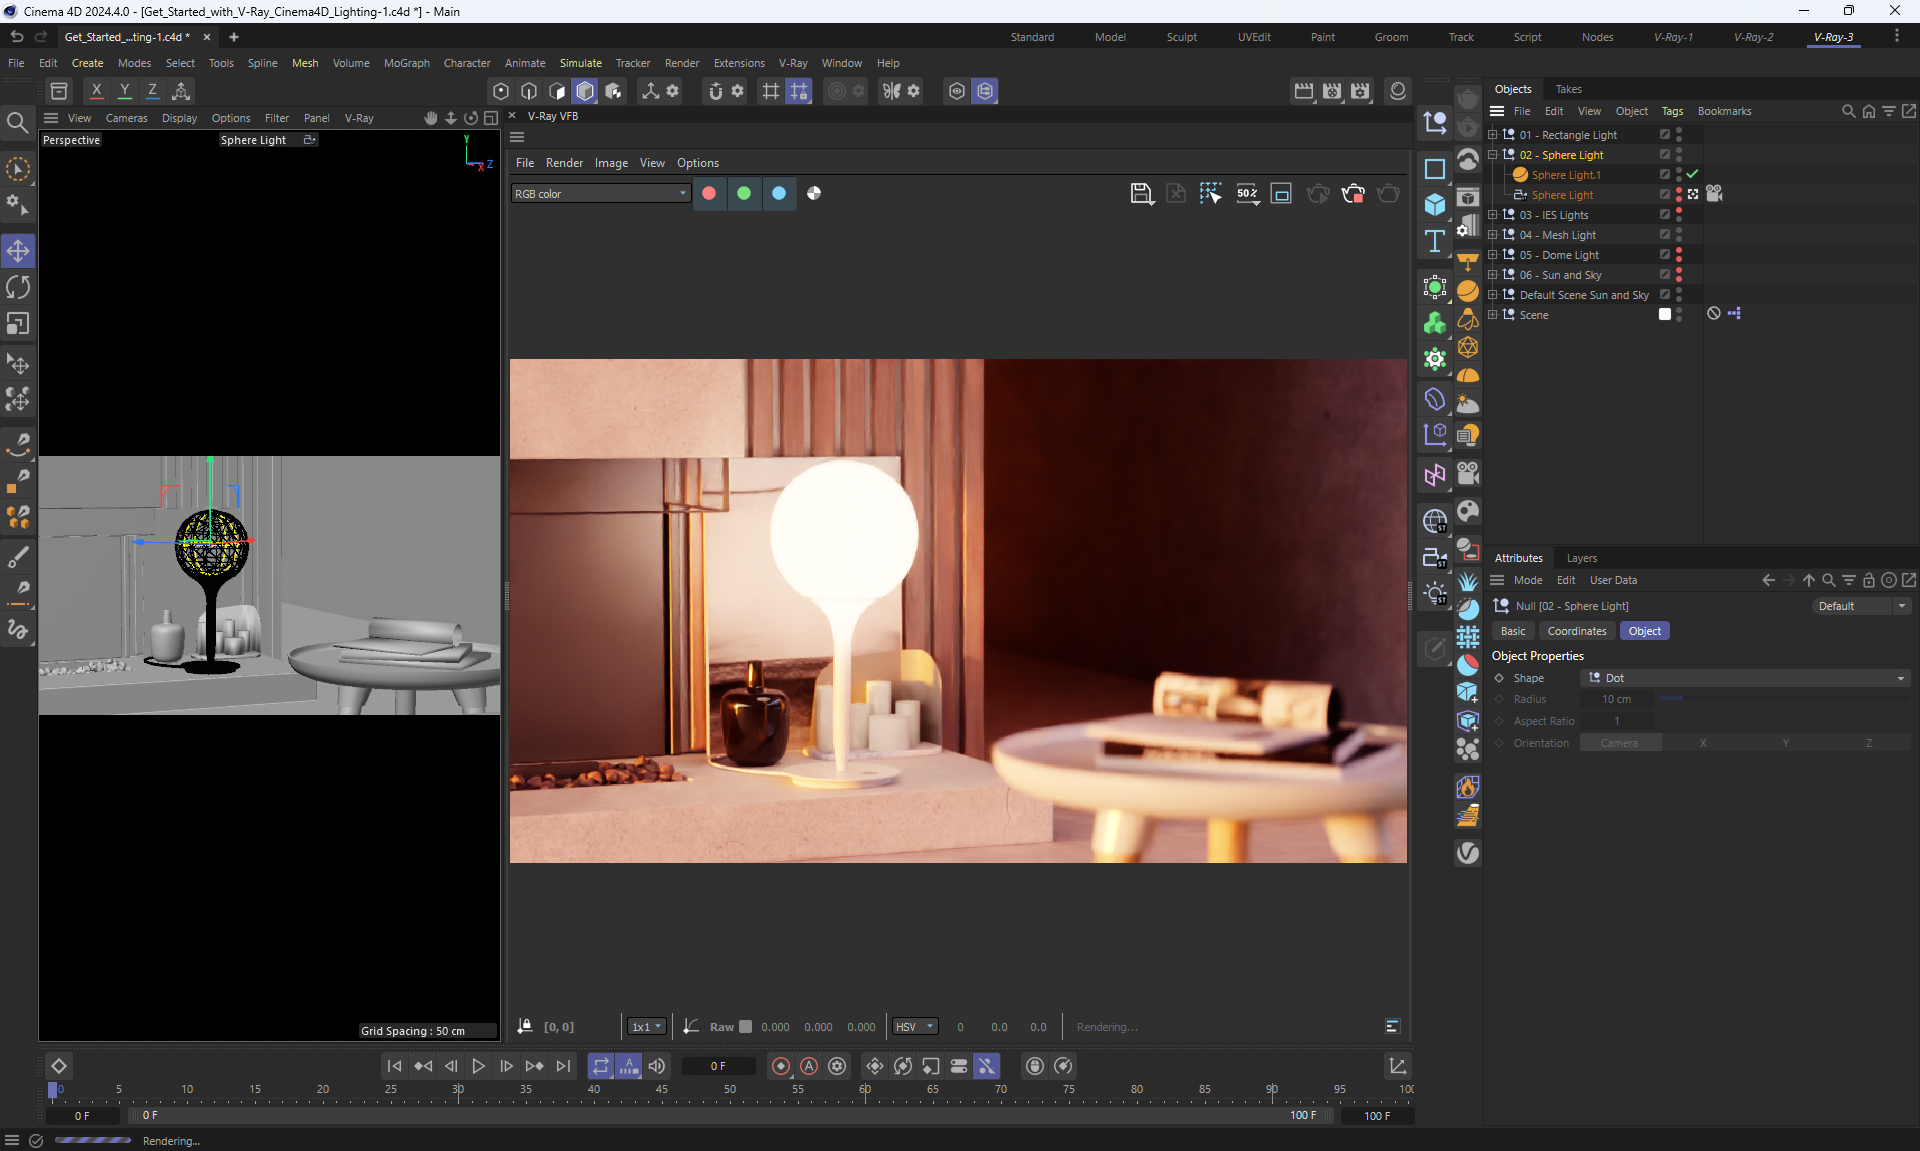The image size is (1920, 1151).
Task: Toggle the red channel in VFB
Action: click(709, 194)
